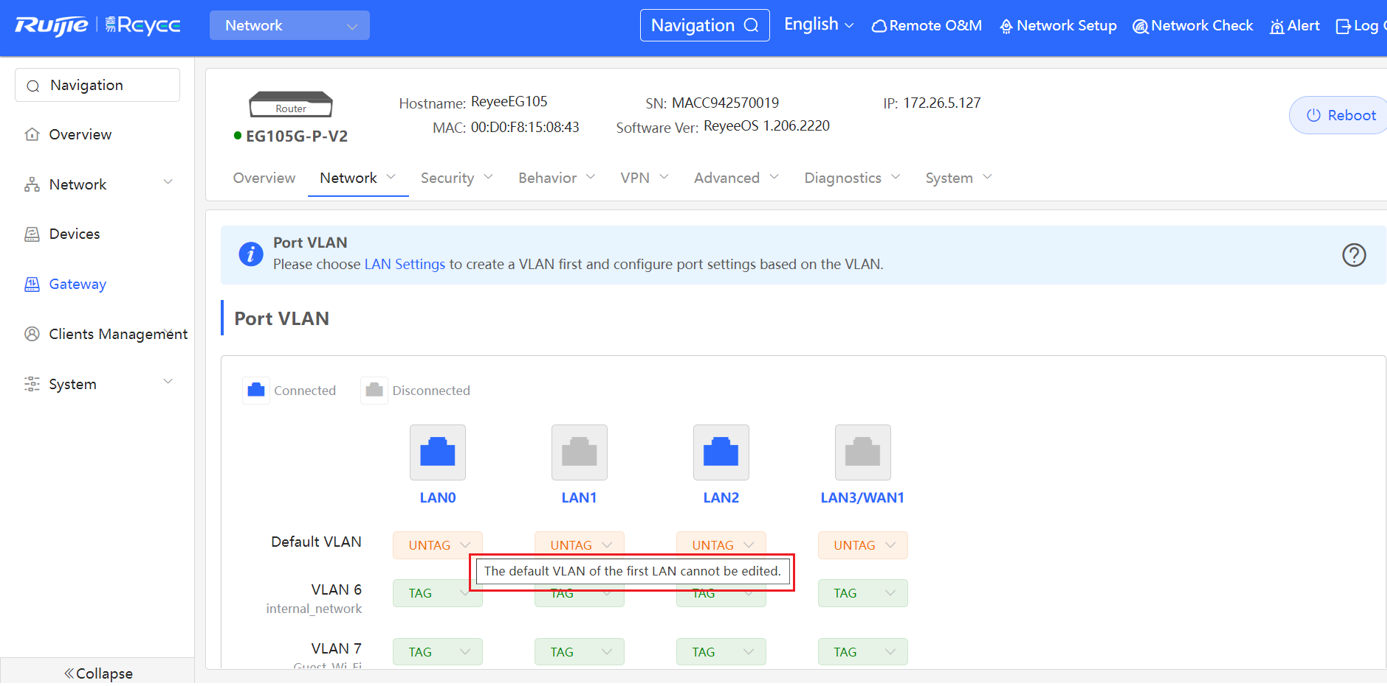The width and height of the screenshot is (1387, 686).
Task: Open the Network scope dropdown in header
Action: [289, 26]
